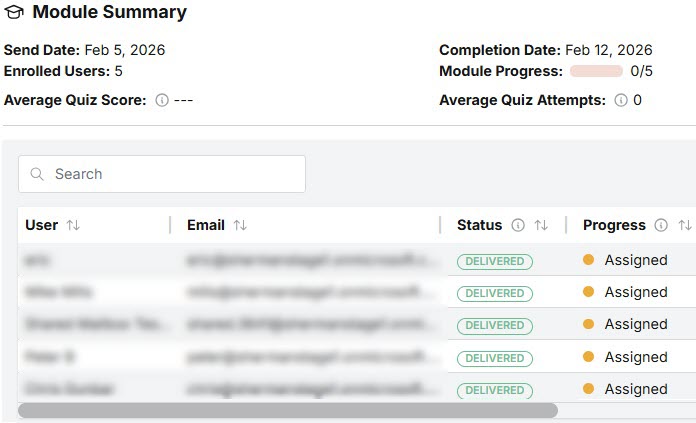Screen dimensions: 696x423
Task: Click the Progress column info icon
Action: tap(661, 225)
